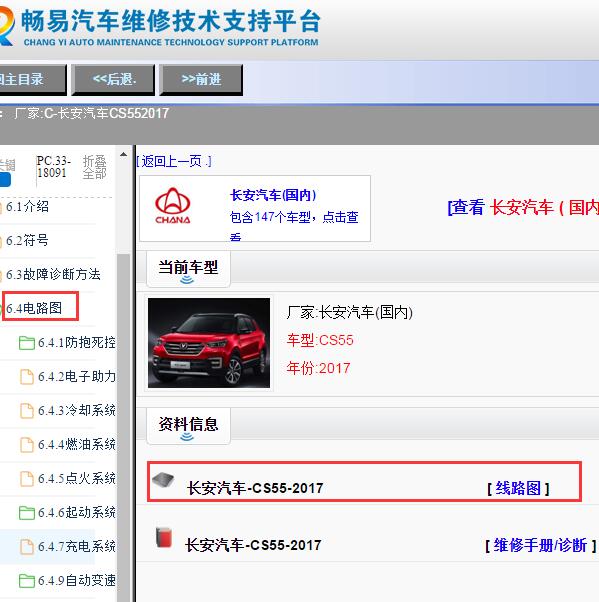
Task: Click document icon of 6.4.2
Action: (x=26, y=377)
